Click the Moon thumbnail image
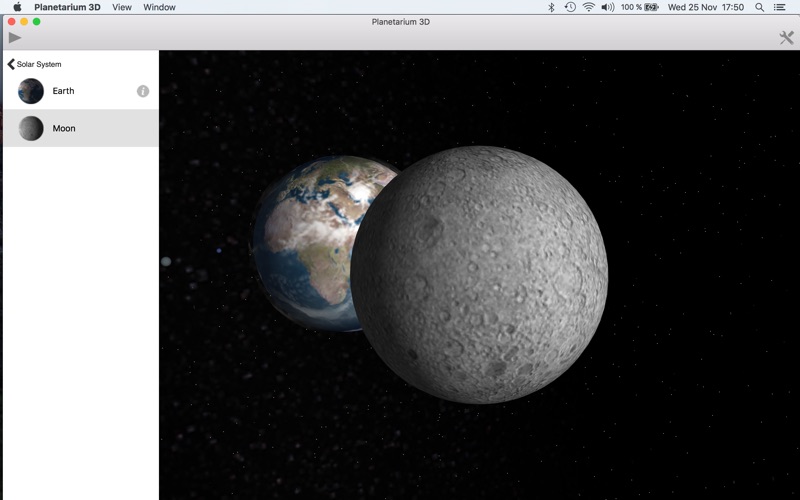 tap(31, 128)
